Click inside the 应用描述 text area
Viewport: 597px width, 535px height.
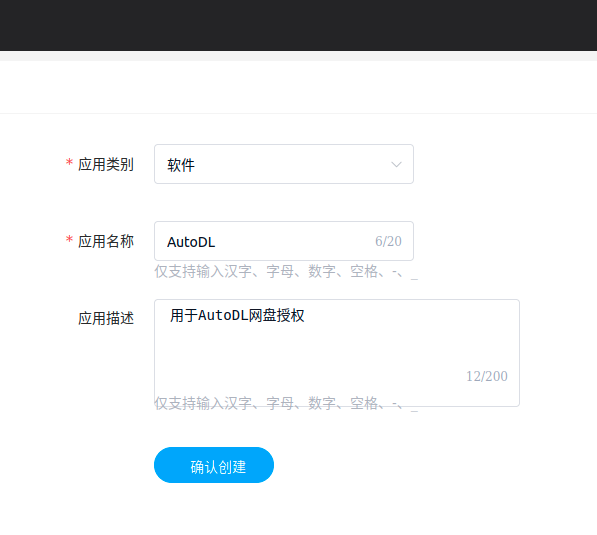pos(337,353)
